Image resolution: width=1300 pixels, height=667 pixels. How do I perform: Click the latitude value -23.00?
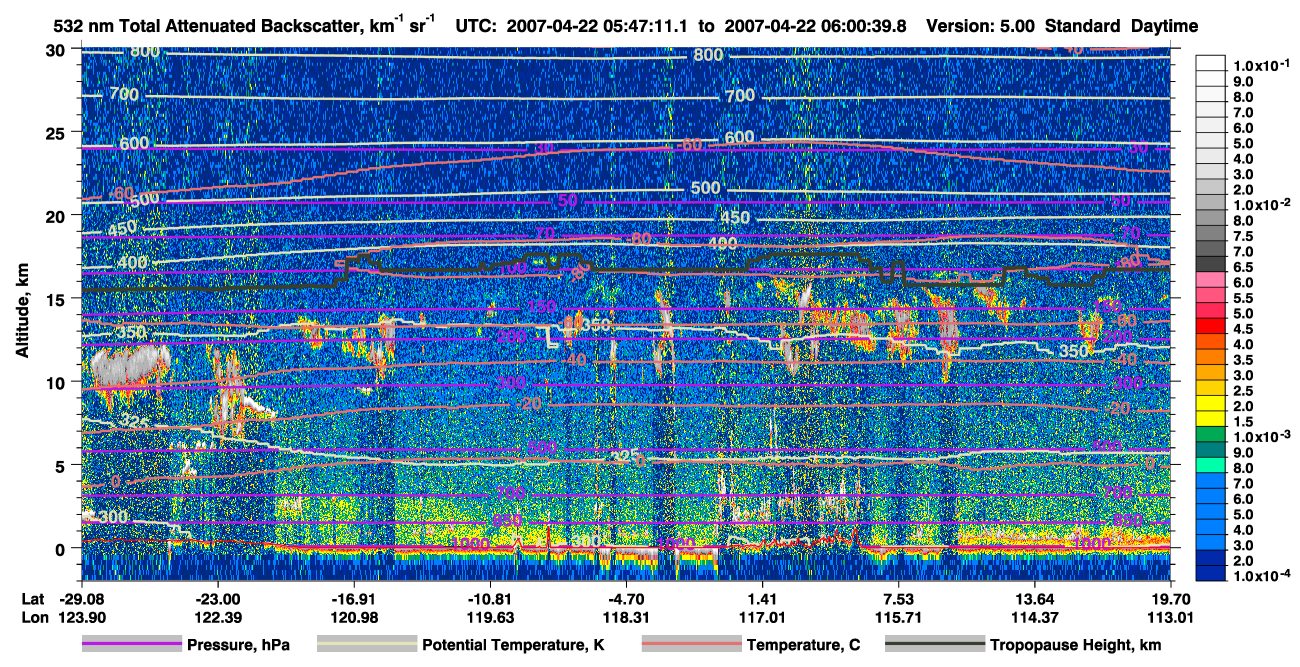pos(217,600)
